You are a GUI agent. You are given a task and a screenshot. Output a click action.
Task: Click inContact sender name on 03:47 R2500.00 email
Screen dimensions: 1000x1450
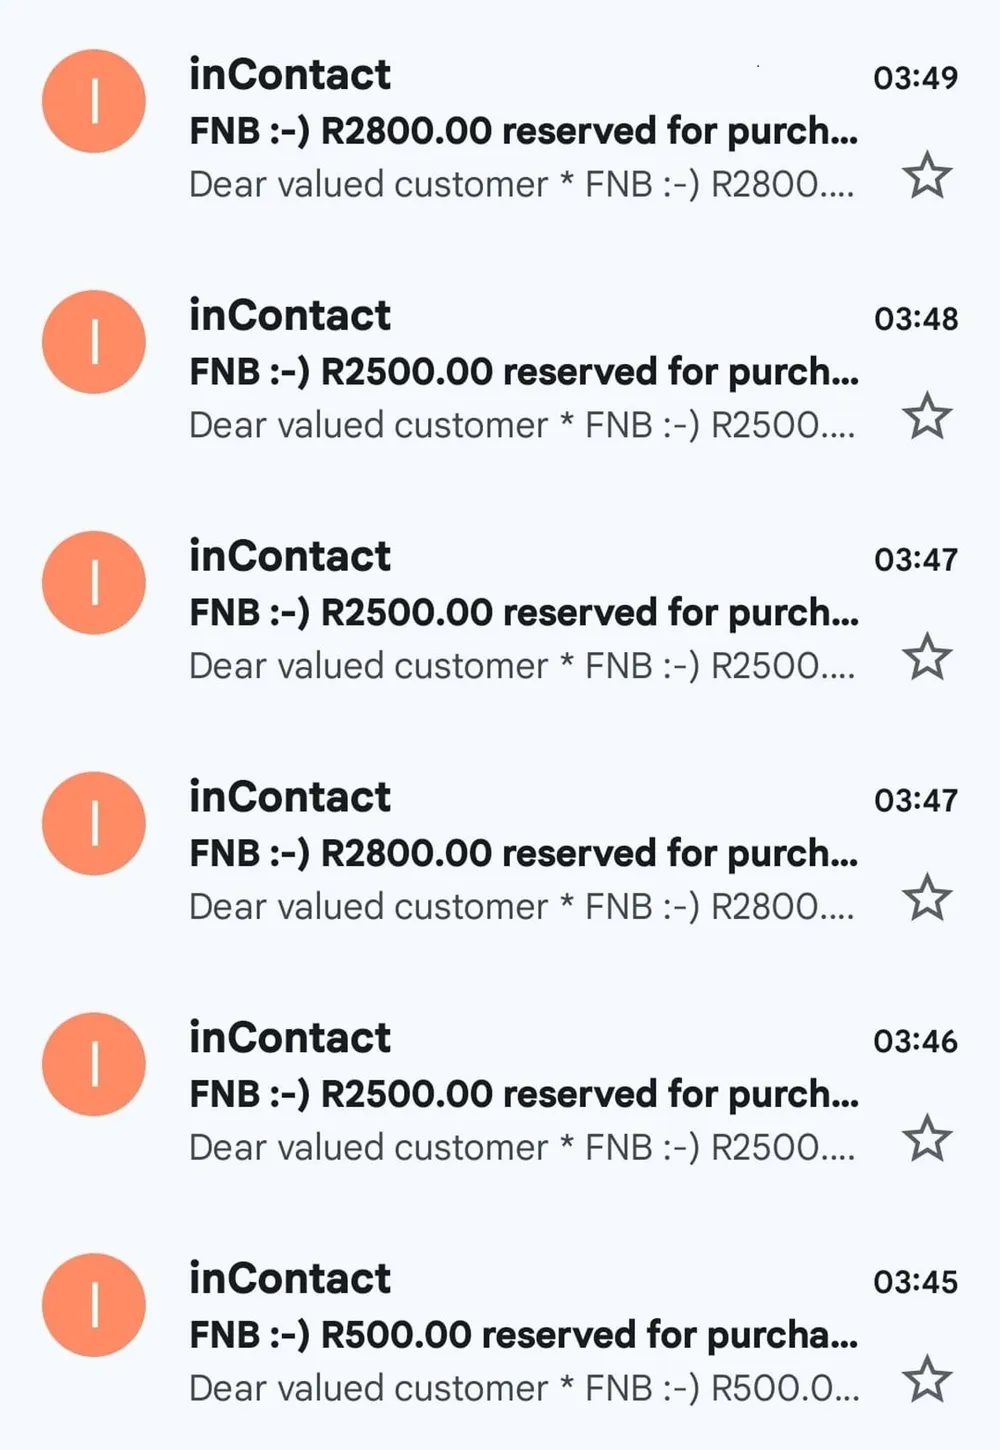pos(290,557)
